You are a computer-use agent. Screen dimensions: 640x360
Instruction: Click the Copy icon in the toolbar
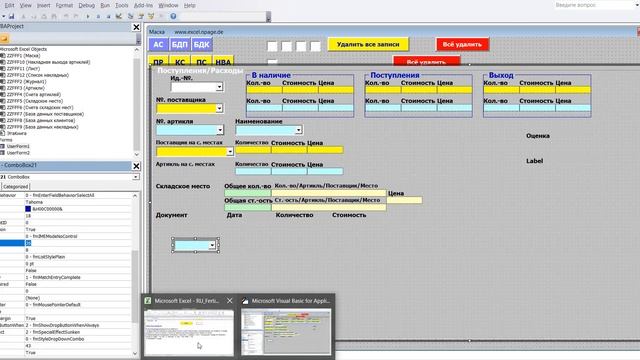tap(33, 16)
